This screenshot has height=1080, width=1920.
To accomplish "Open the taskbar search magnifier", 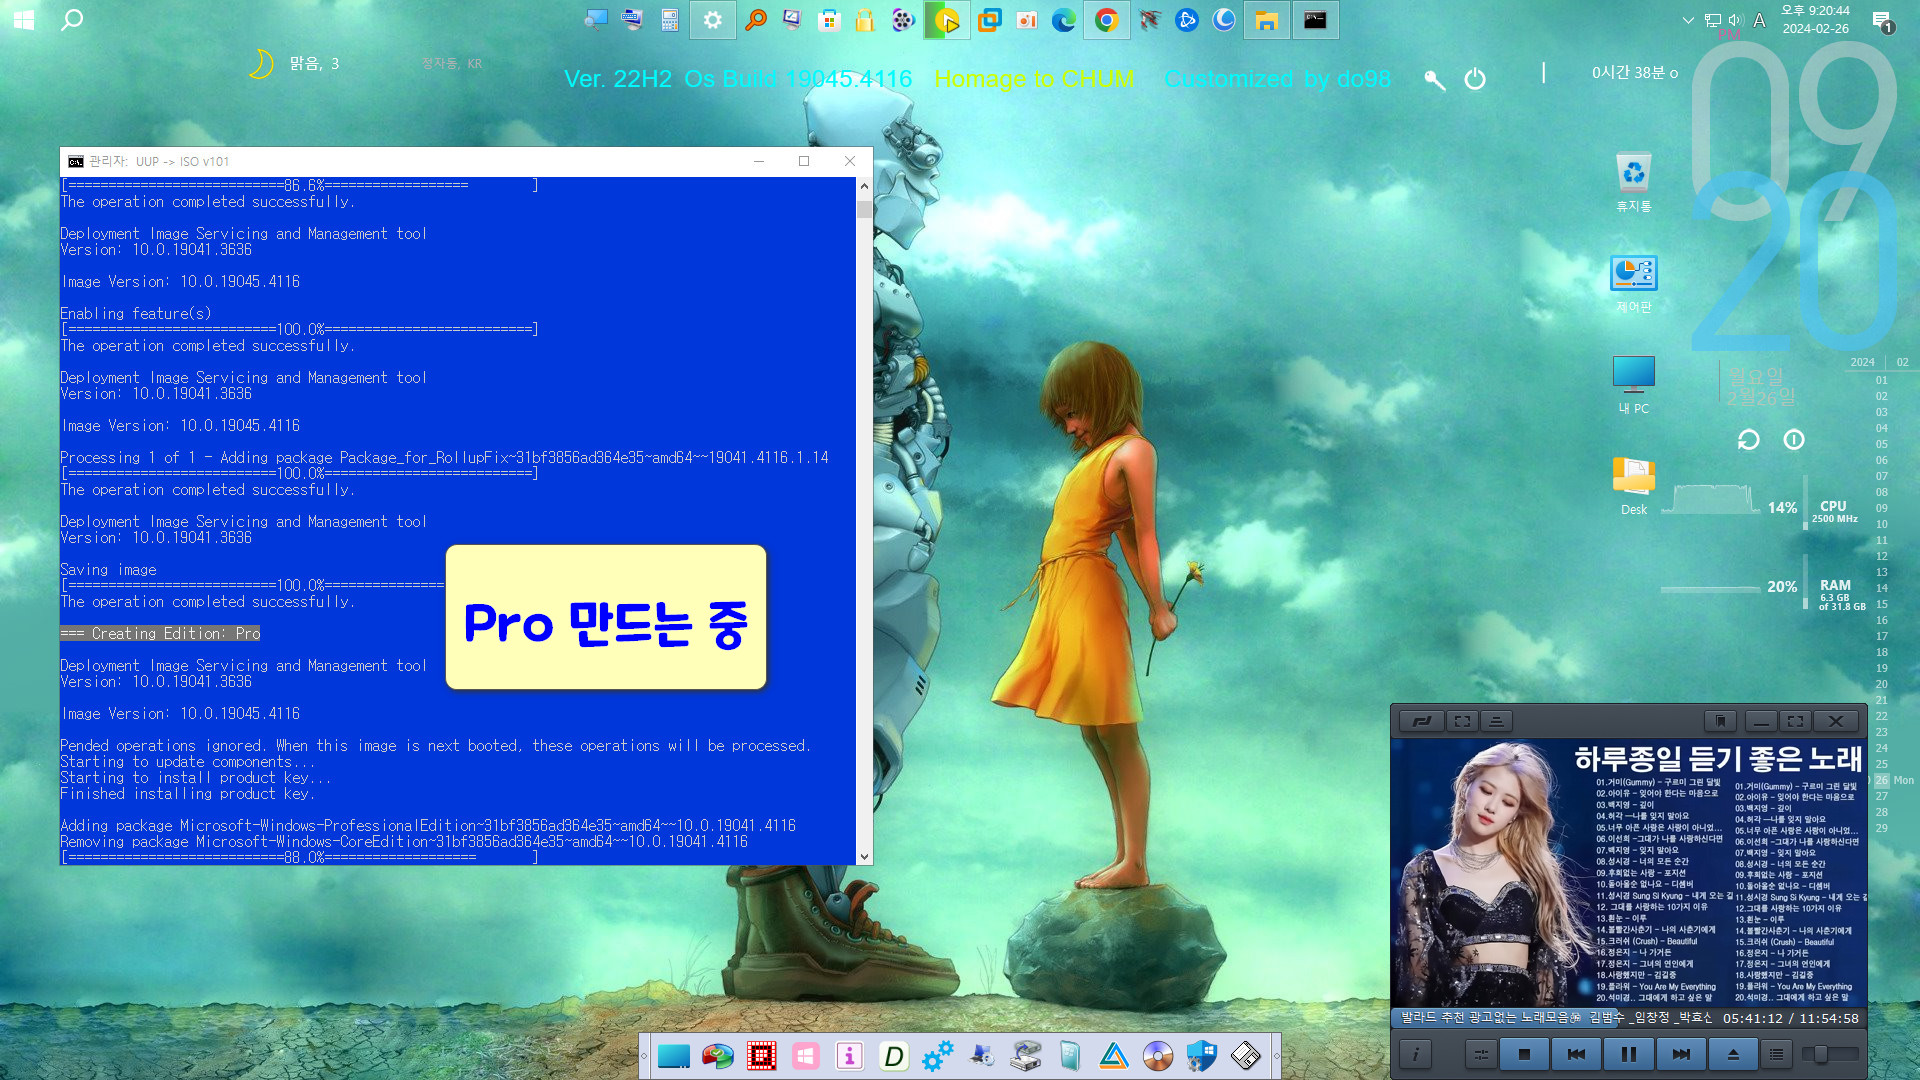I will tap(71, 20).
